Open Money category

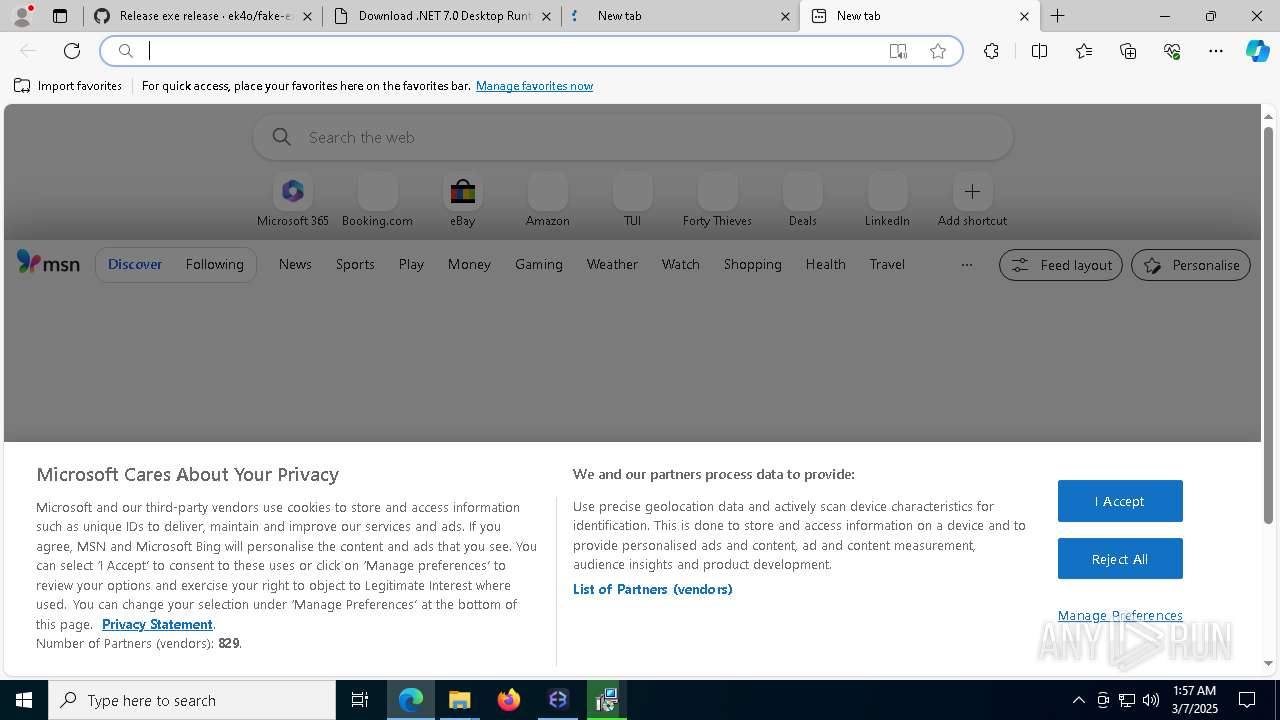click(469, 264)
